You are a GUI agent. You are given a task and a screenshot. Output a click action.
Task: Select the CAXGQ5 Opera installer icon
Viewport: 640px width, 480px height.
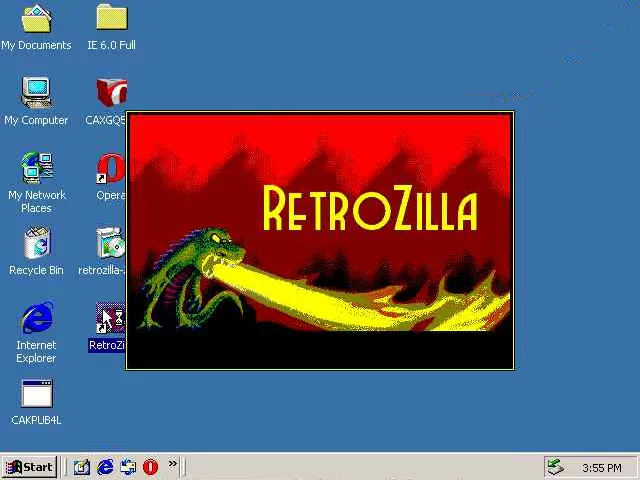pos(111,93)
